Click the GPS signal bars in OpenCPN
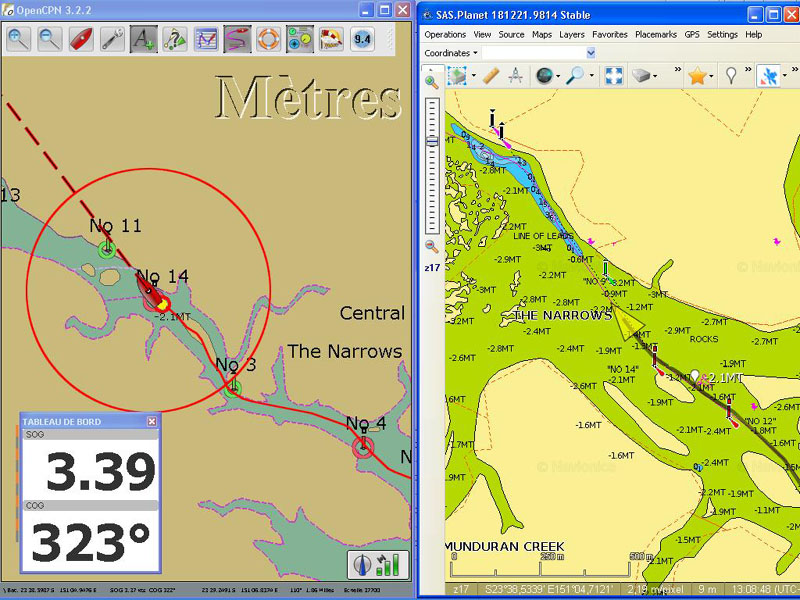 [x=389, y=565]
